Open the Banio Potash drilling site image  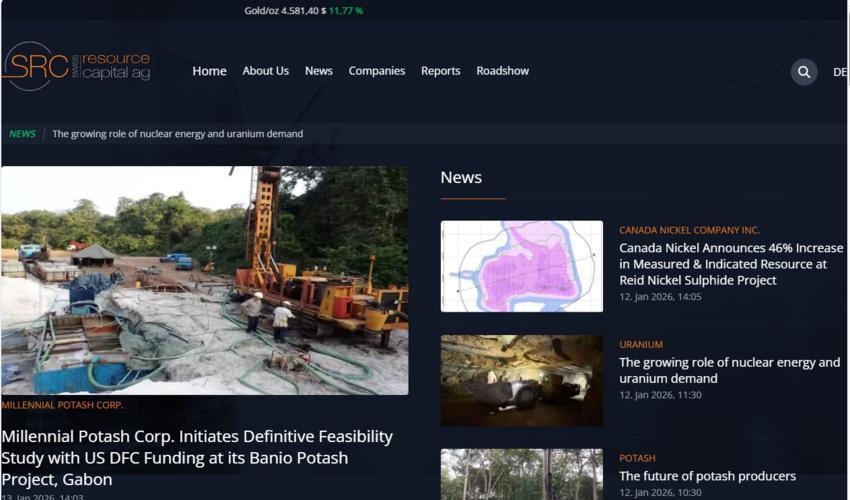pos(204,280)
